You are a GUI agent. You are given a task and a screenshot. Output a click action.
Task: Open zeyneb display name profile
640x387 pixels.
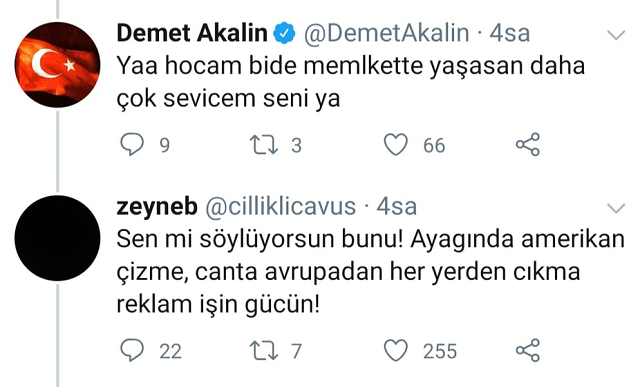coord(157,207)
